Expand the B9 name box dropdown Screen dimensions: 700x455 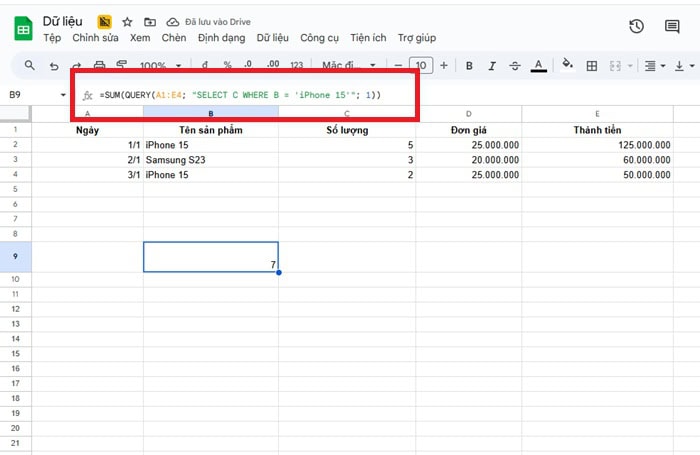(64, 95)
